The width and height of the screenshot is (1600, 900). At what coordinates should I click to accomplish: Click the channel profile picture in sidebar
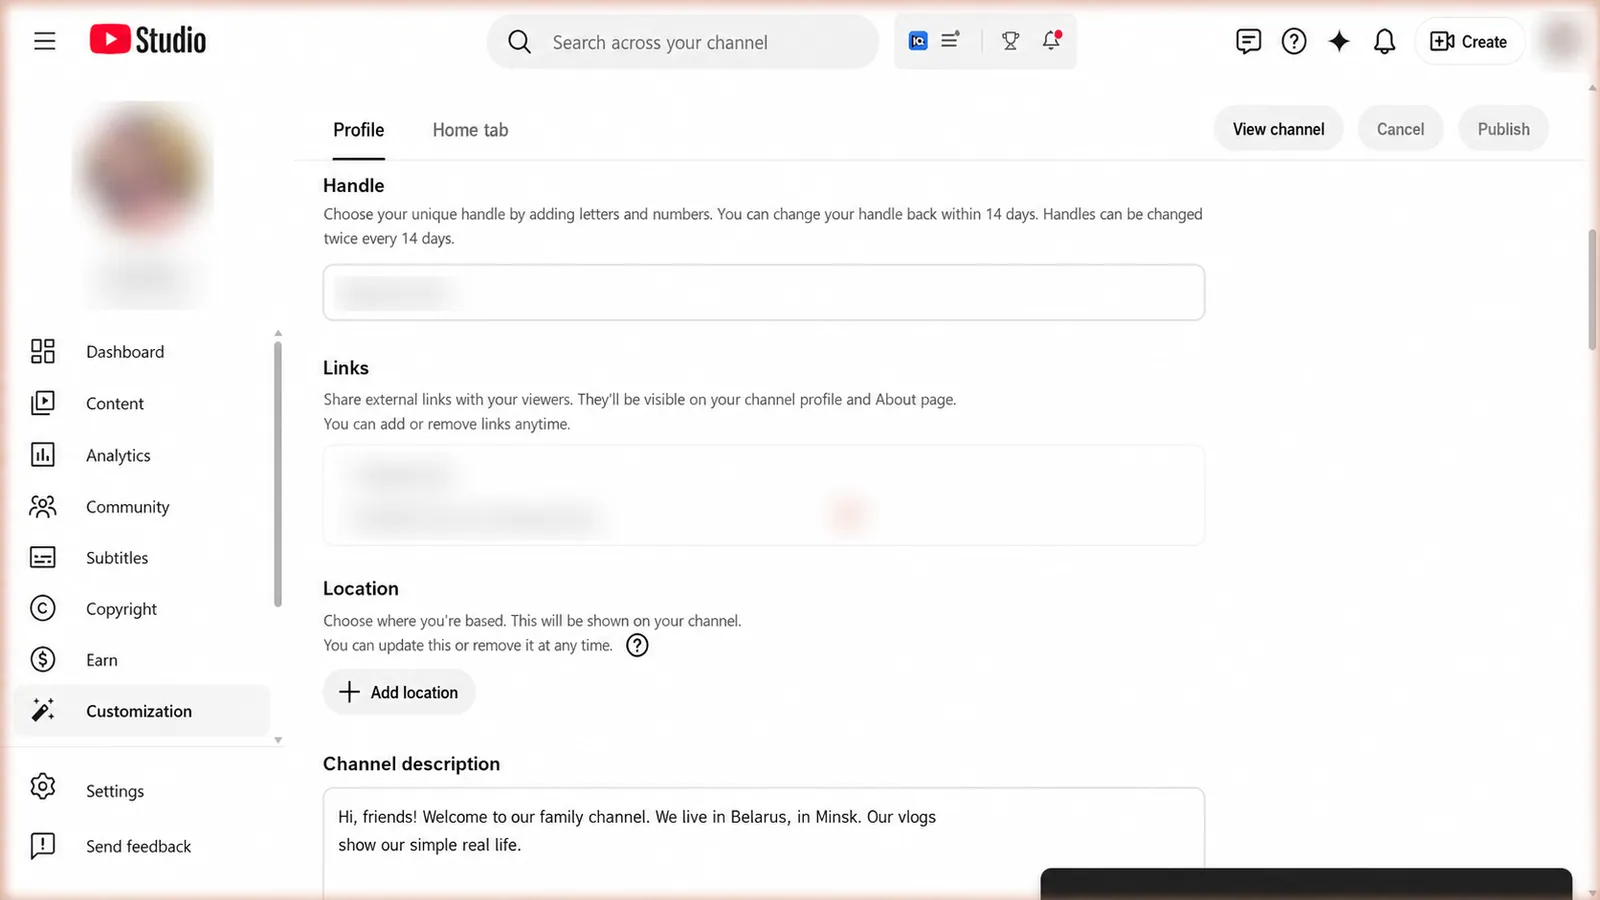coord(142,170)
